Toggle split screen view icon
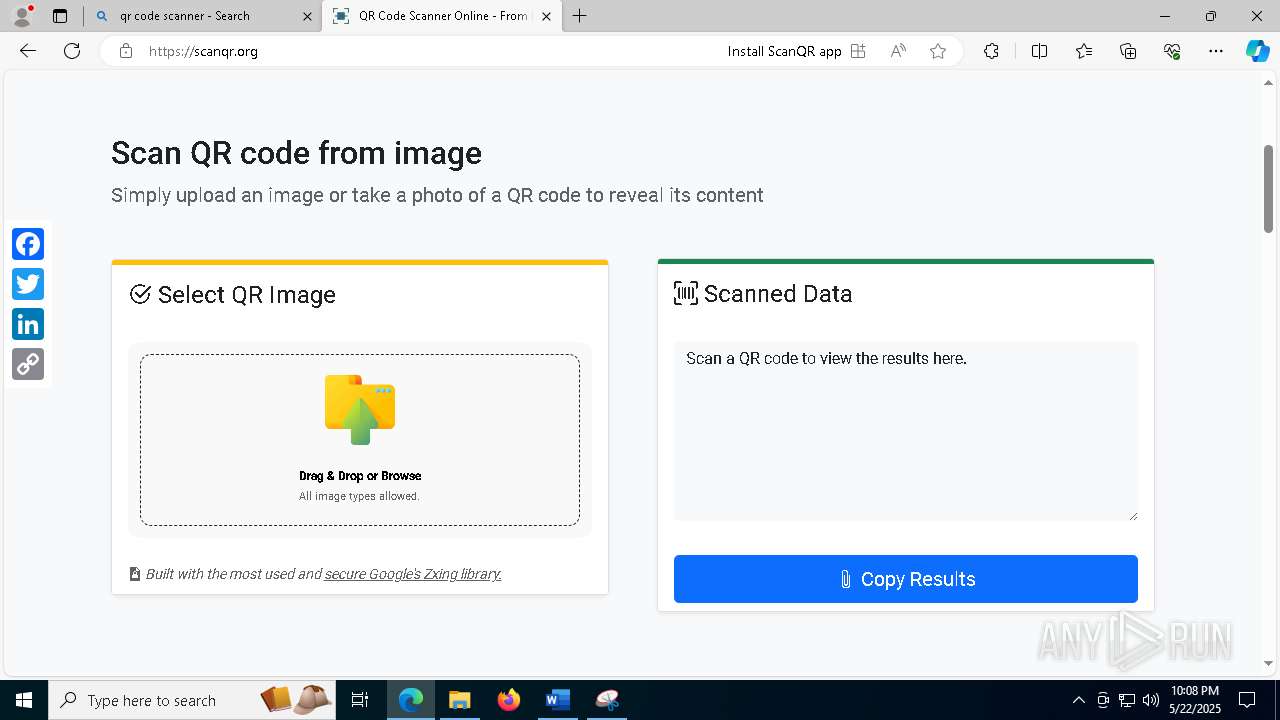 [x=1039, y=51]
